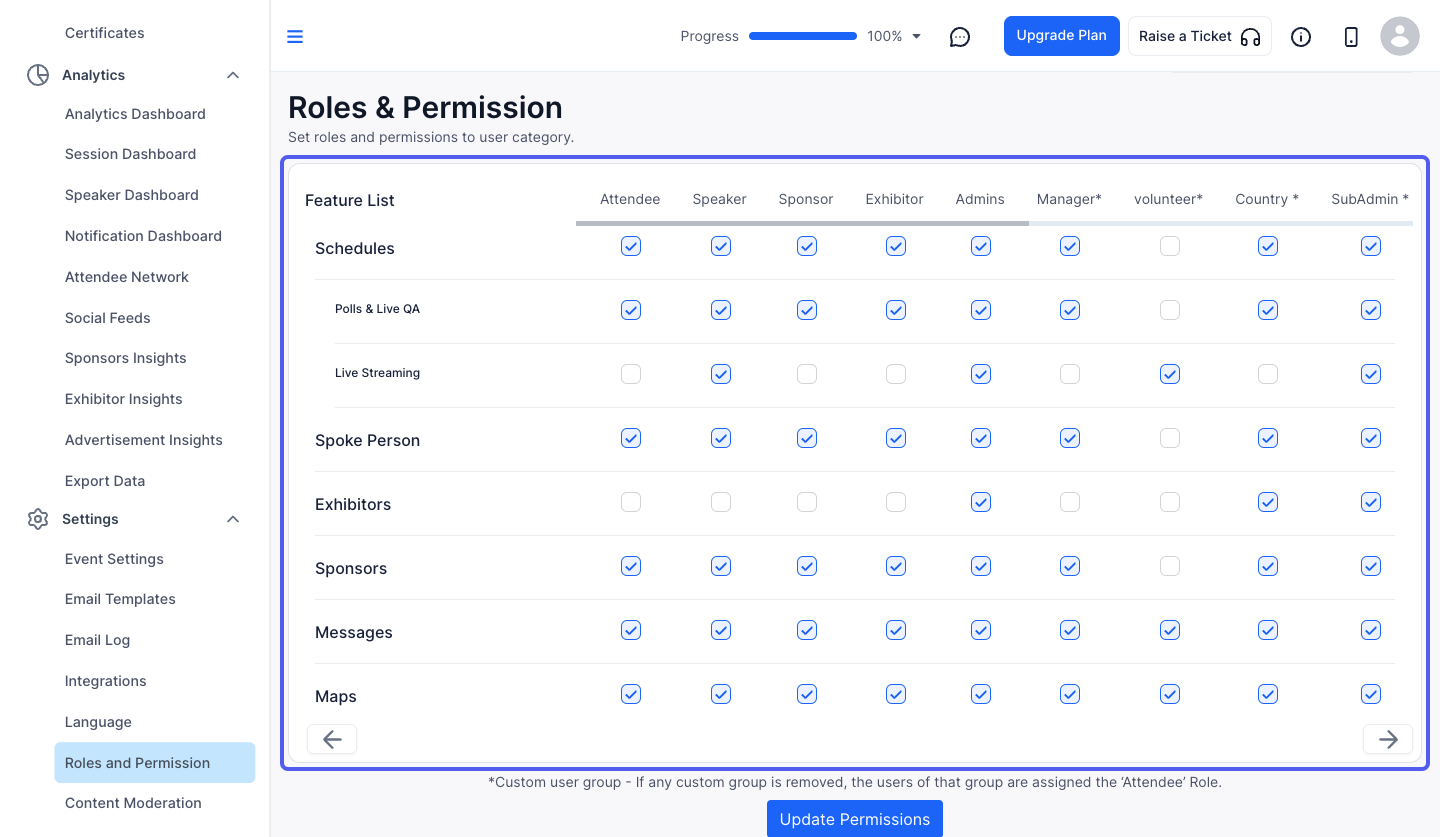
Task: Open Email Templates
Action: coord(120,599)
